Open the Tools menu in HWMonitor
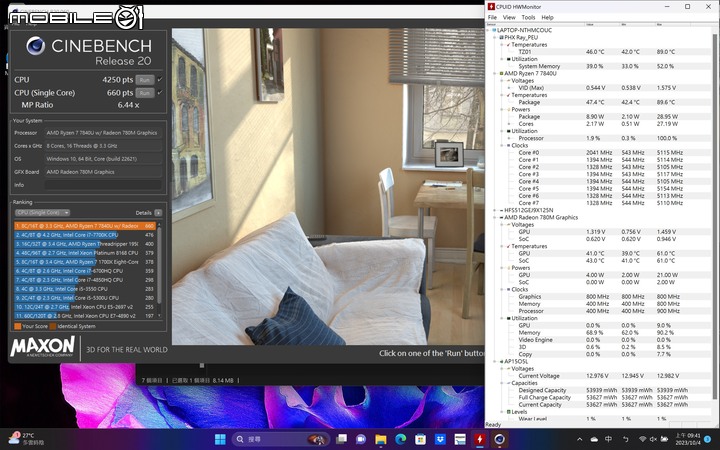Image resolution: width=720 pixels, height=450 pixels. coord(528,17)
